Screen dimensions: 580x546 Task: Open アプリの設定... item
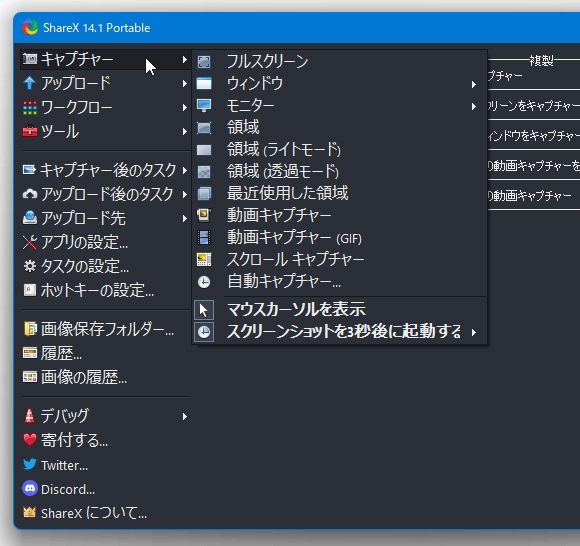click(x=106, y=242)
